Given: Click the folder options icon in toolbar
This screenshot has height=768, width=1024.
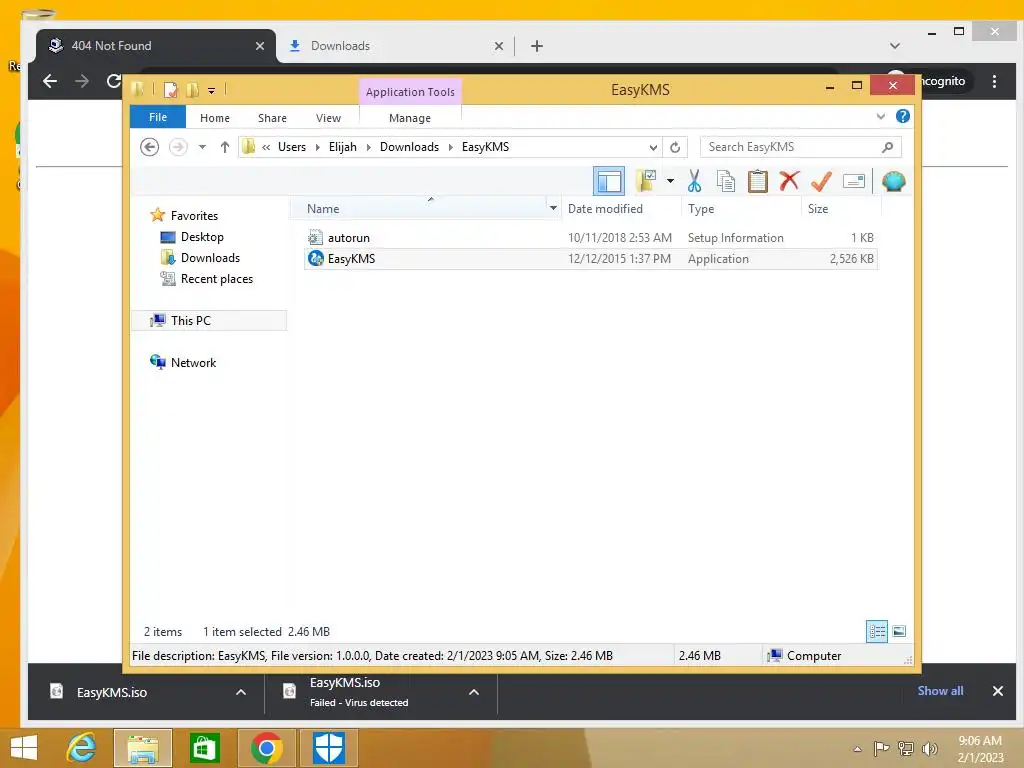Looking at the screenshot, I should 646,181.
